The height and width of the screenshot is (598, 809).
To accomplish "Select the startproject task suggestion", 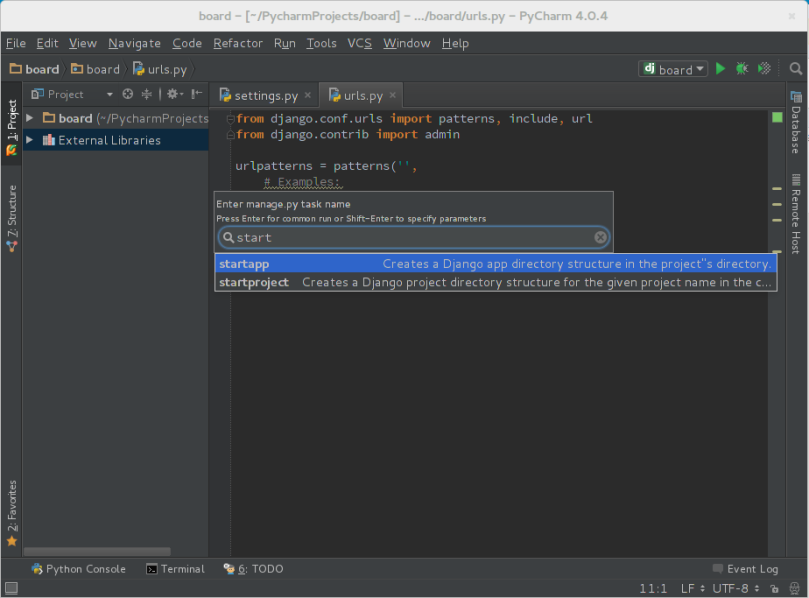I will (495, 282).
